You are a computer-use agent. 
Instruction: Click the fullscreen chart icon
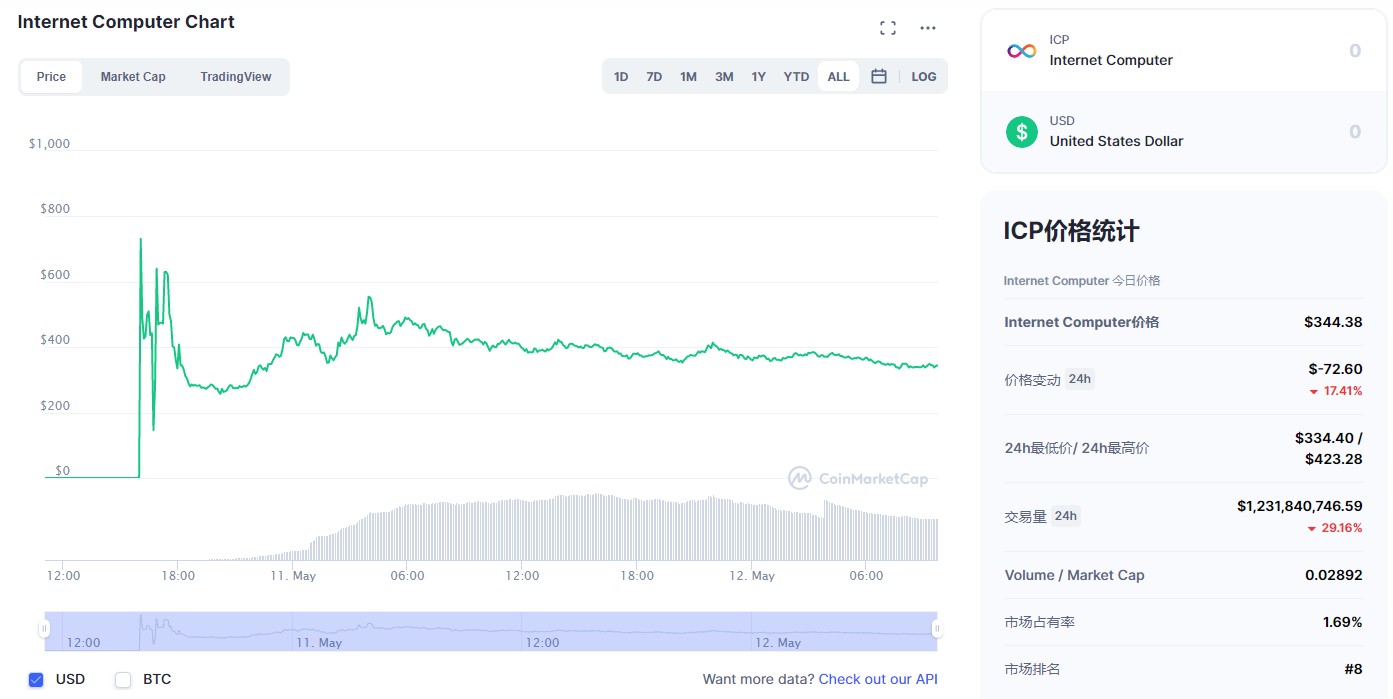click(888, 28)
